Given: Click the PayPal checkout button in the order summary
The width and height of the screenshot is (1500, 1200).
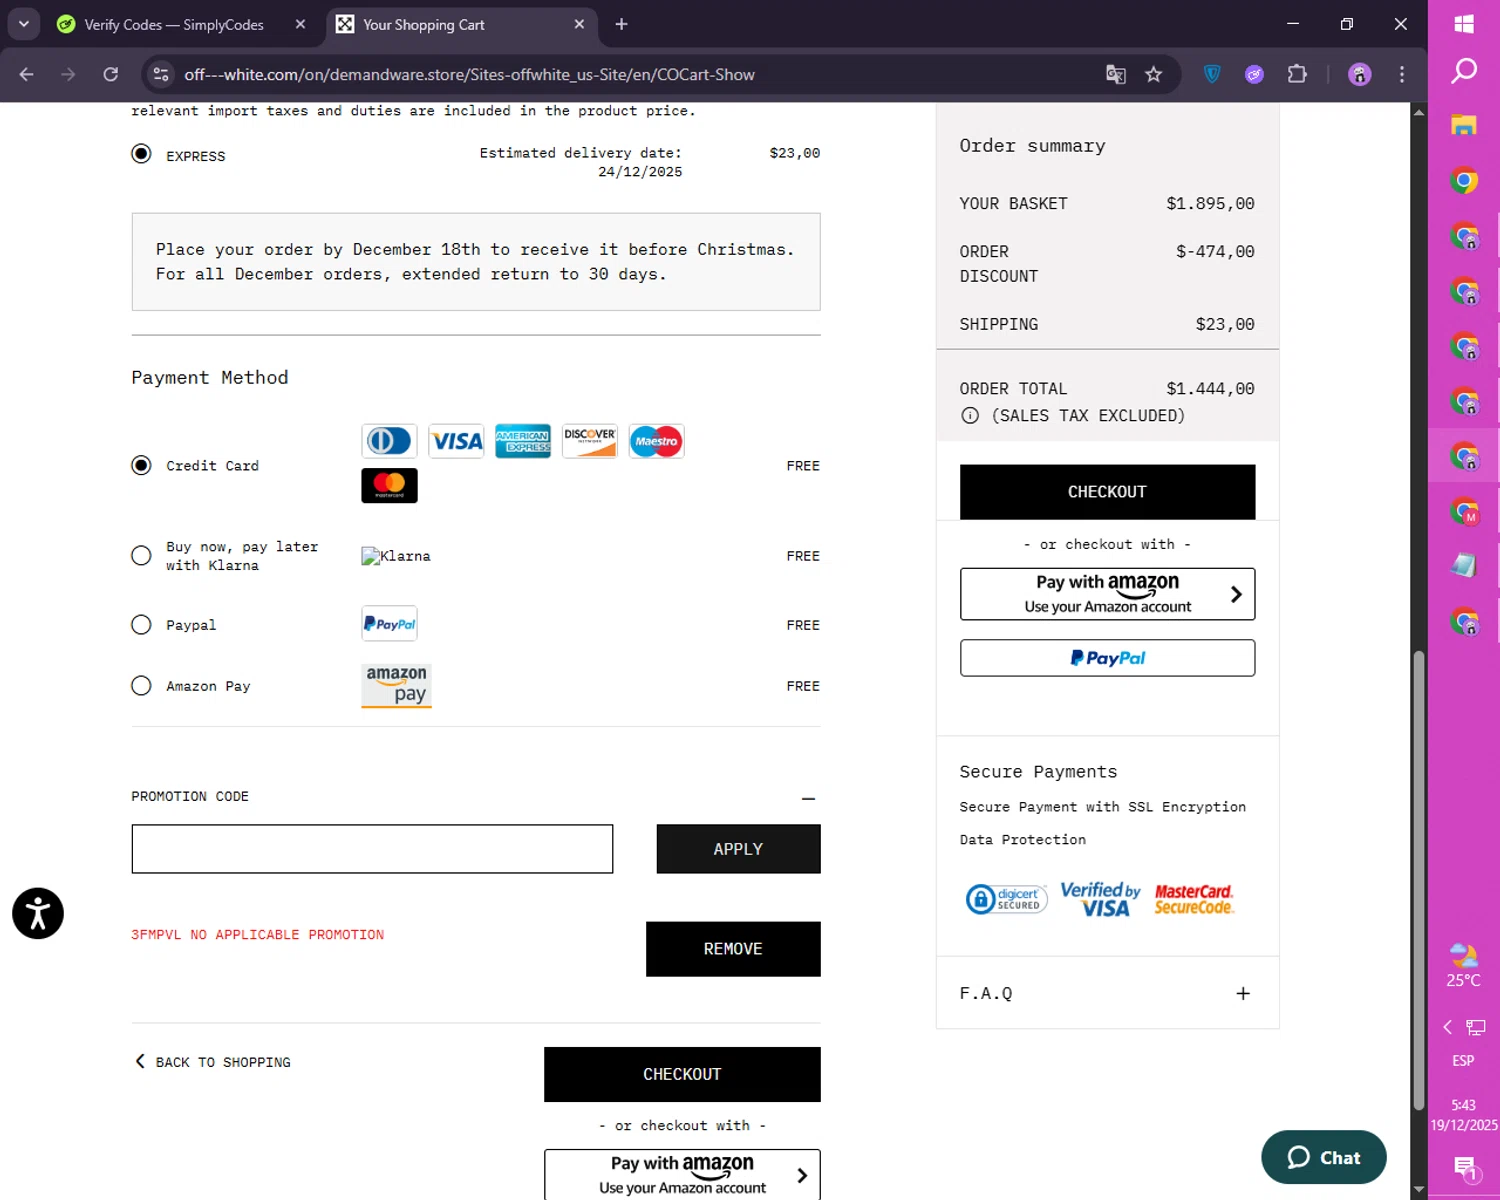Looking at the screenshot, I should pyautogui.click(x=1107, y=658).
